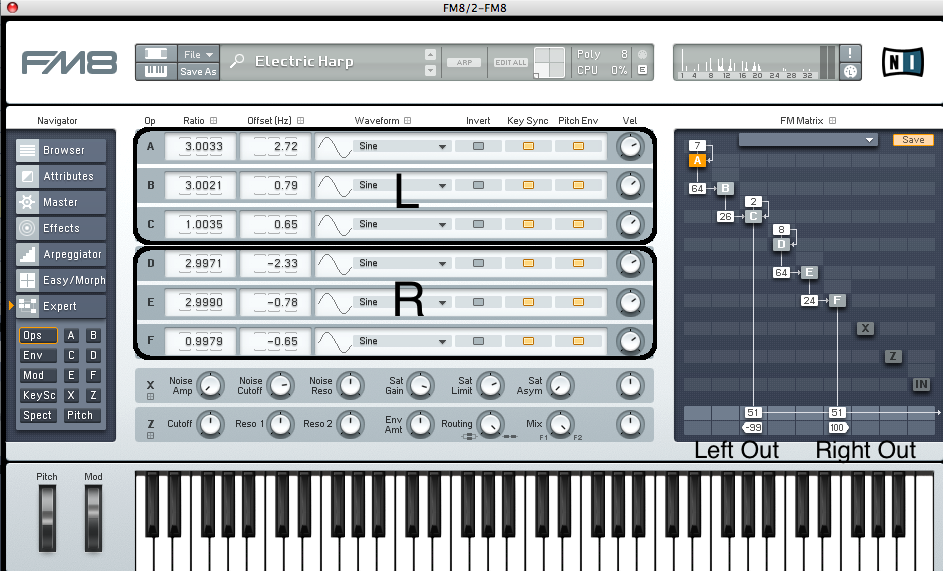Image resolution: width=943 pixels, height=571 pixels.
Task: Click the Native Instruments logo
Action: click(x=903, y=62)
